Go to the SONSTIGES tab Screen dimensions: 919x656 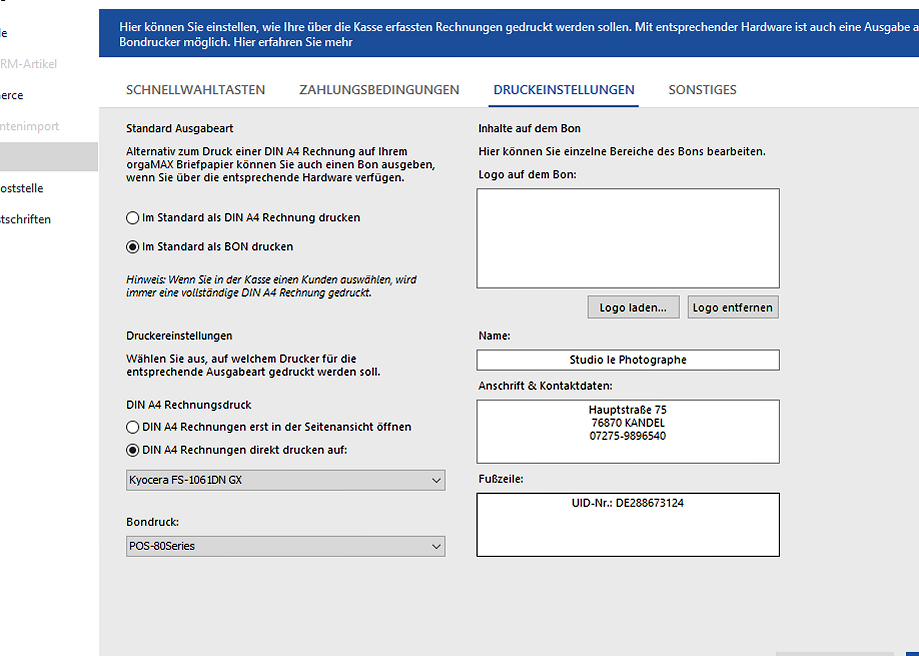(702, 90)
